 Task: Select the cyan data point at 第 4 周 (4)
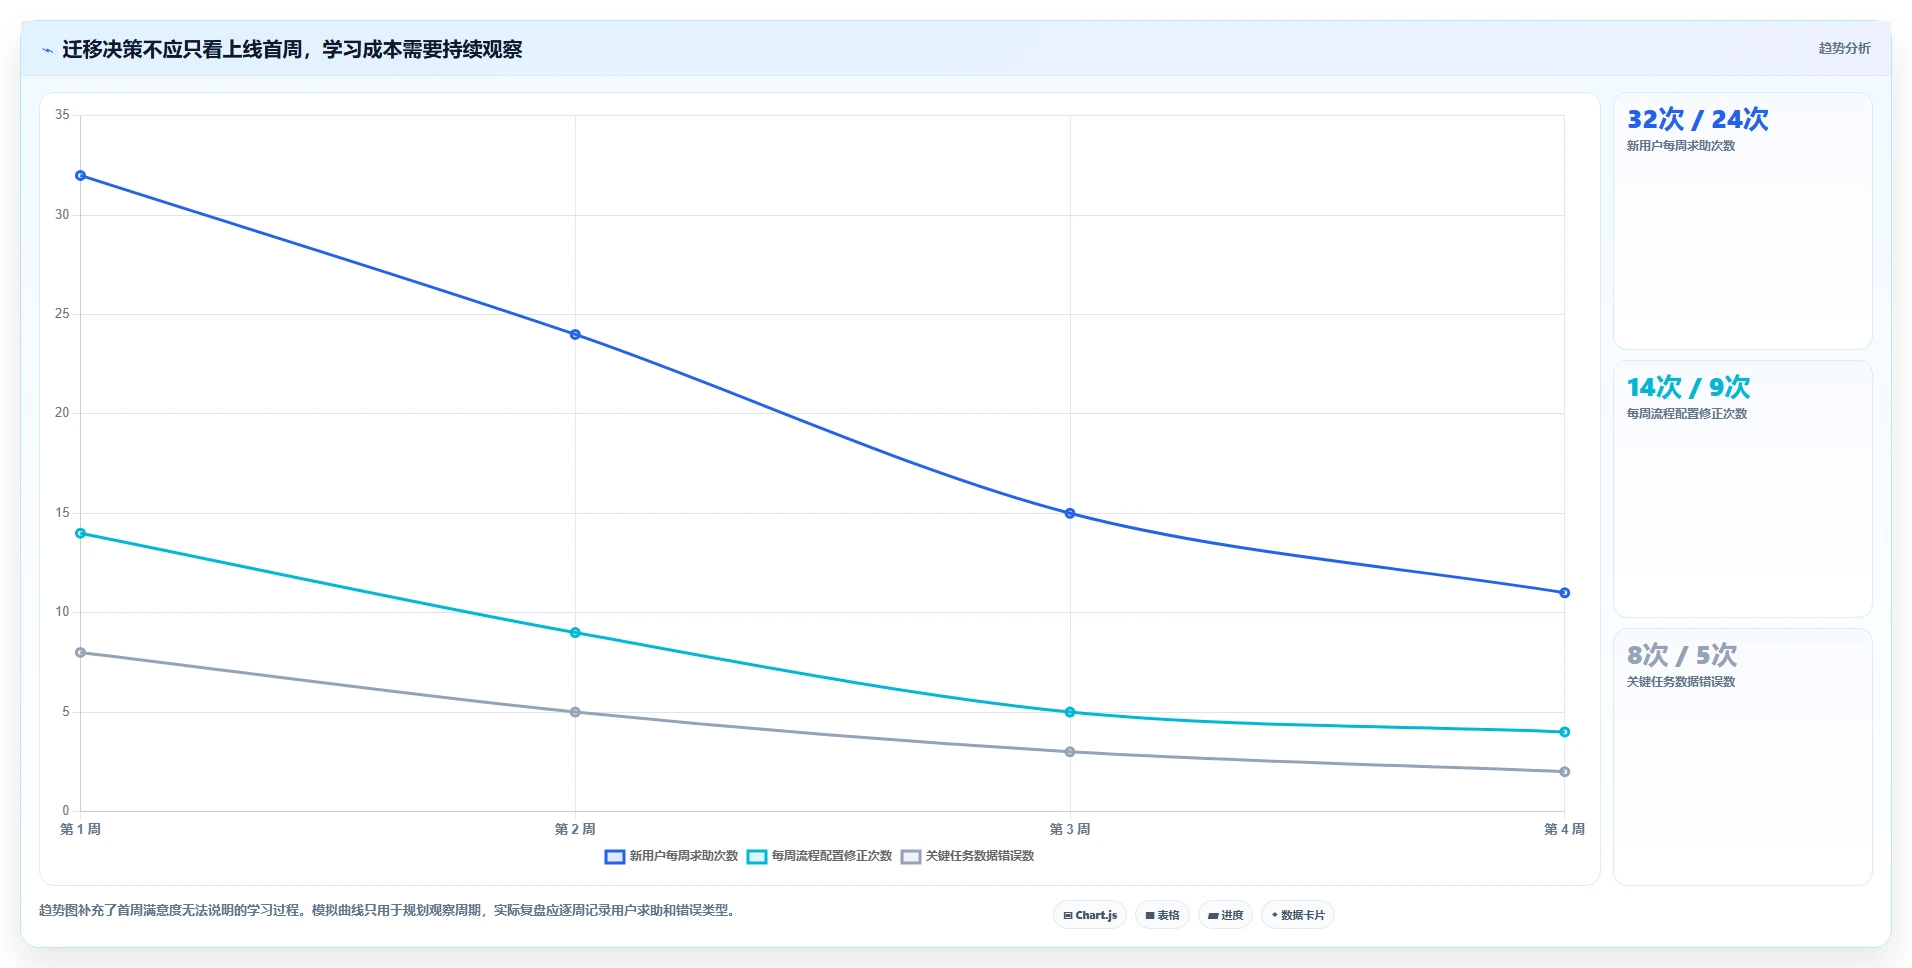point(1565,732)
